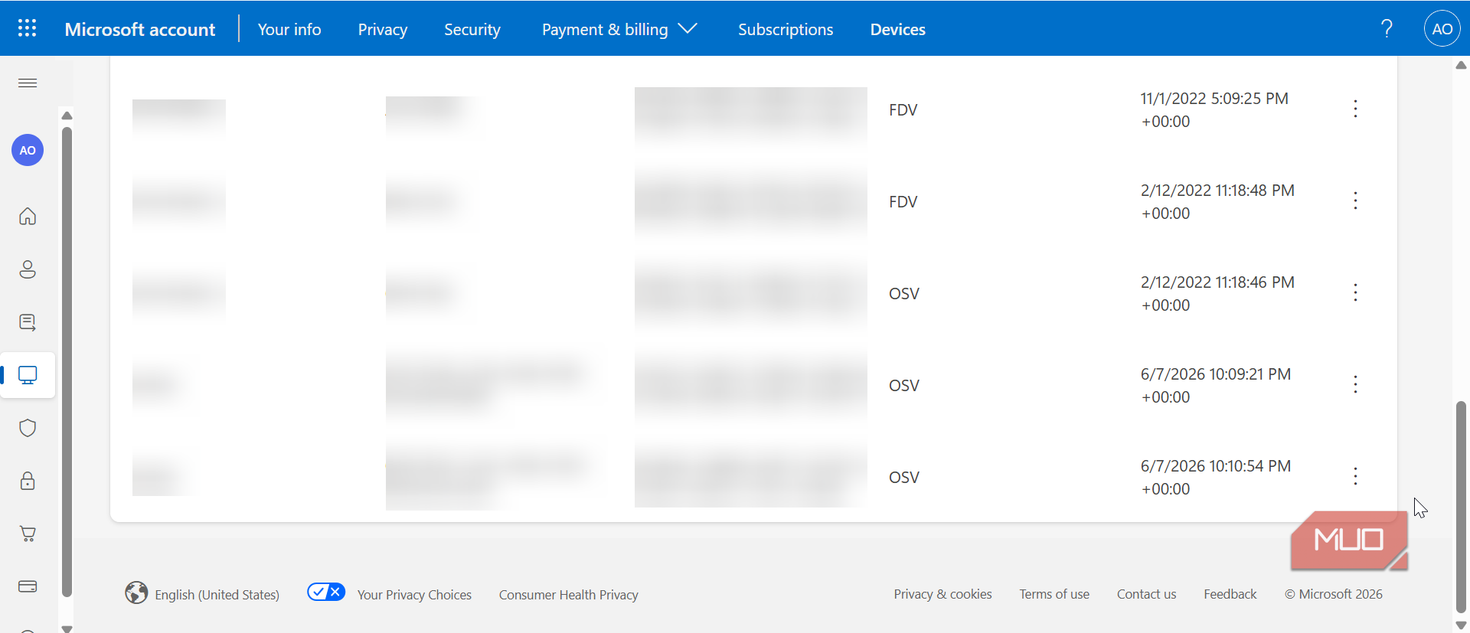
Task: Open more options for 11/1/2022 5:09:25 PM row
Action: point(1355,109)
